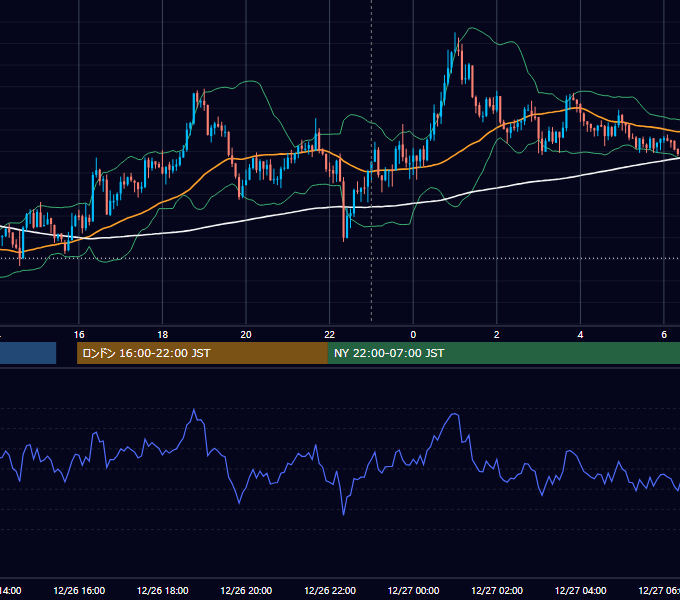Click the hour label 4 on the price chart axis
Viewport: 680px width, 600px height.
click(580, 335)
